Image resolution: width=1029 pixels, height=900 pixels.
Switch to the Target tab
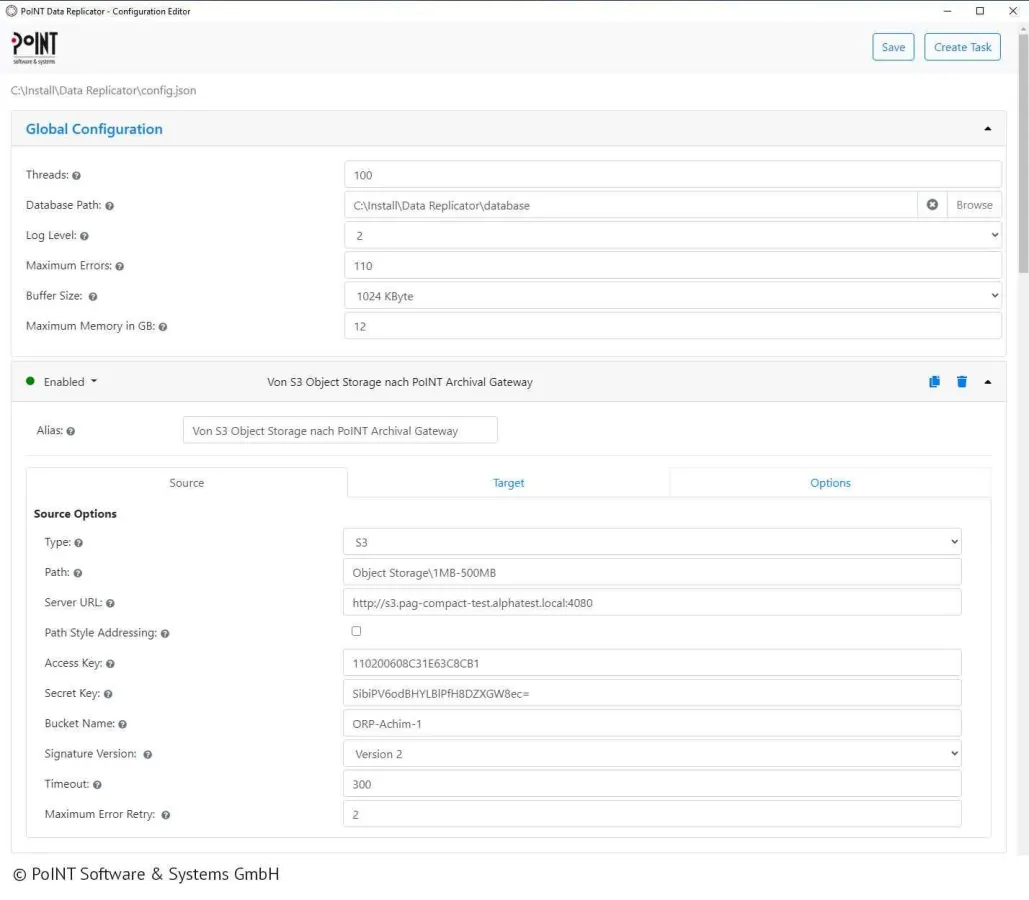click(x=508, y=482)
